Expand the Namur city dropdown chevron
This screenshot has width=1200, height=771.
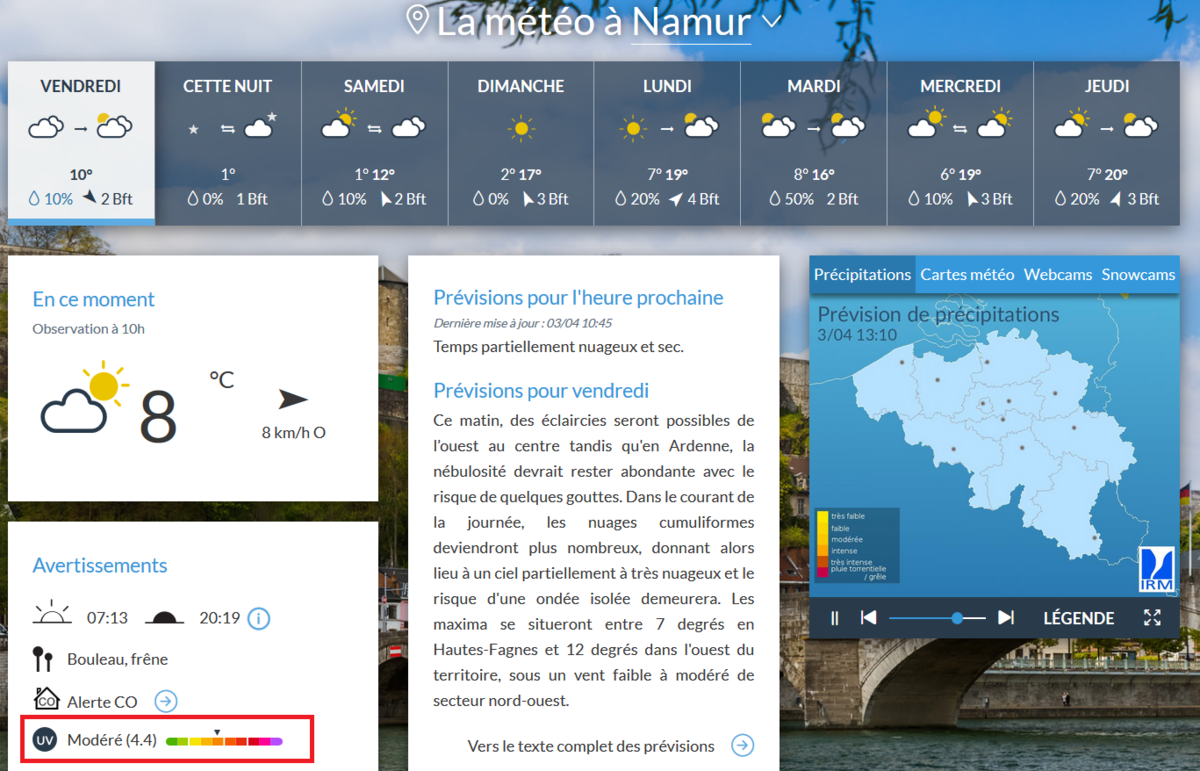(x=771, y=21)
